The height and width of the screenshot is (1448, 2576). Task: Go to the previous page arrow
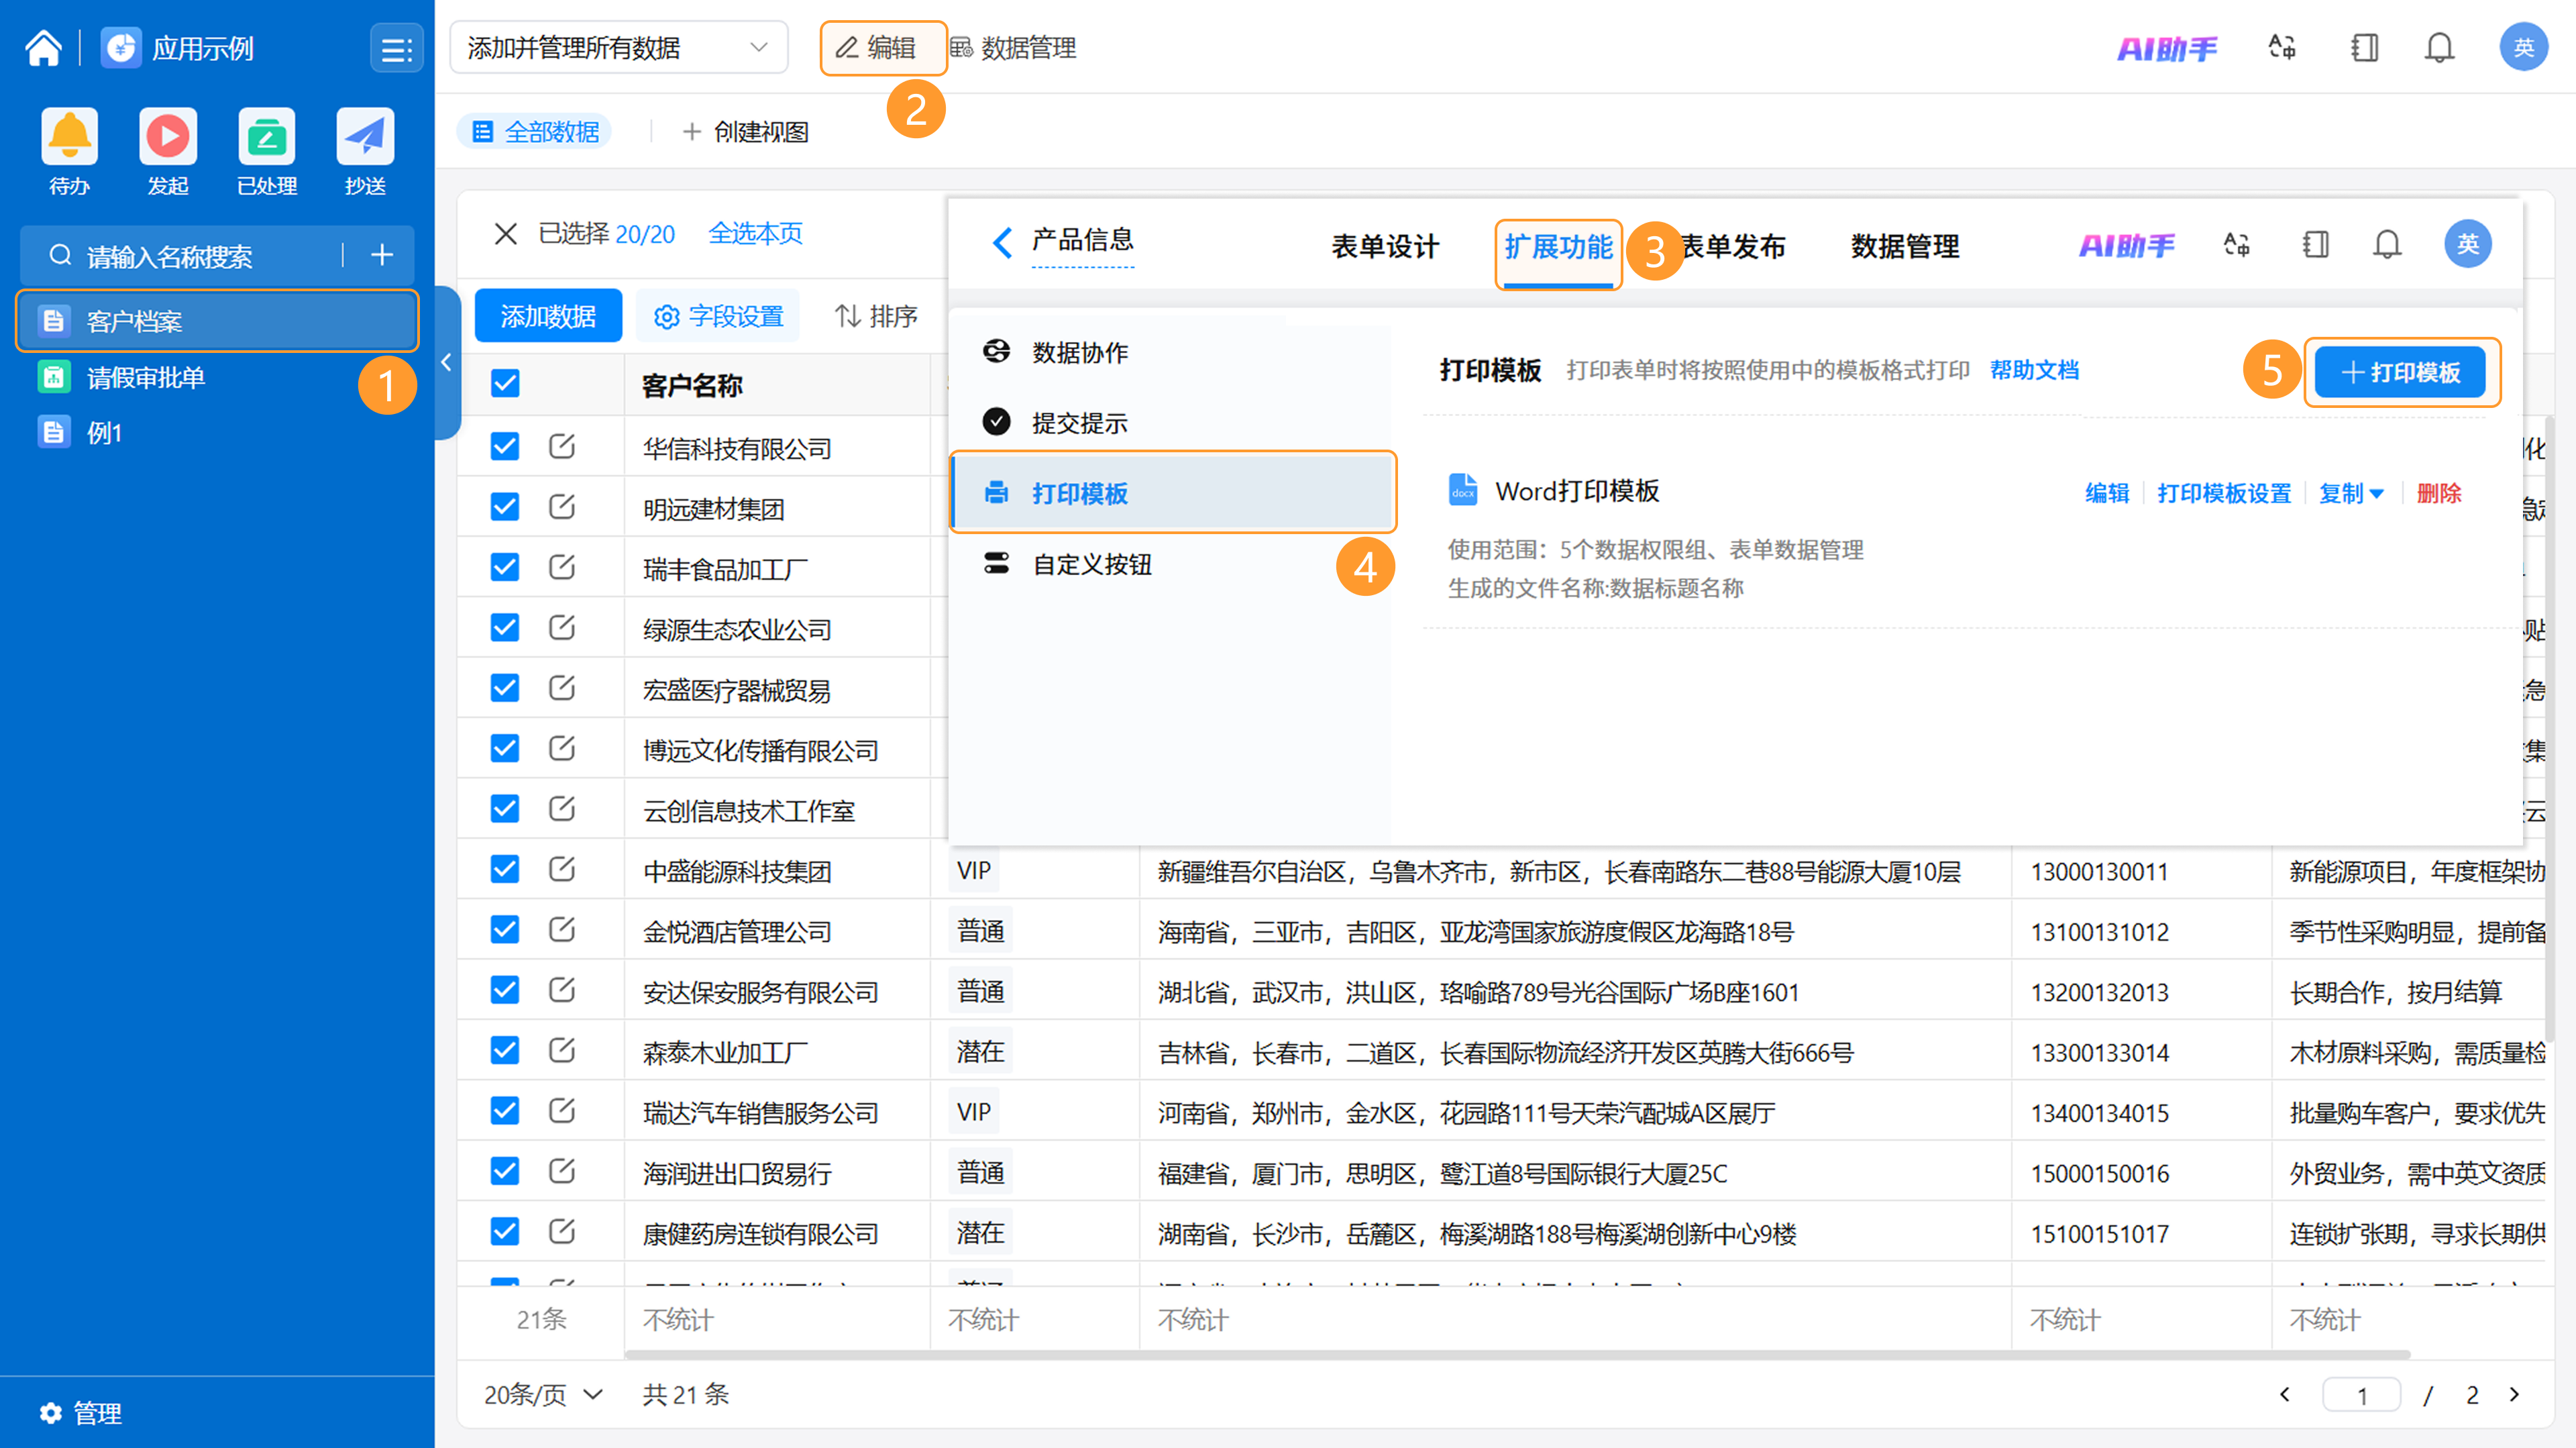click(2284, 1394)
